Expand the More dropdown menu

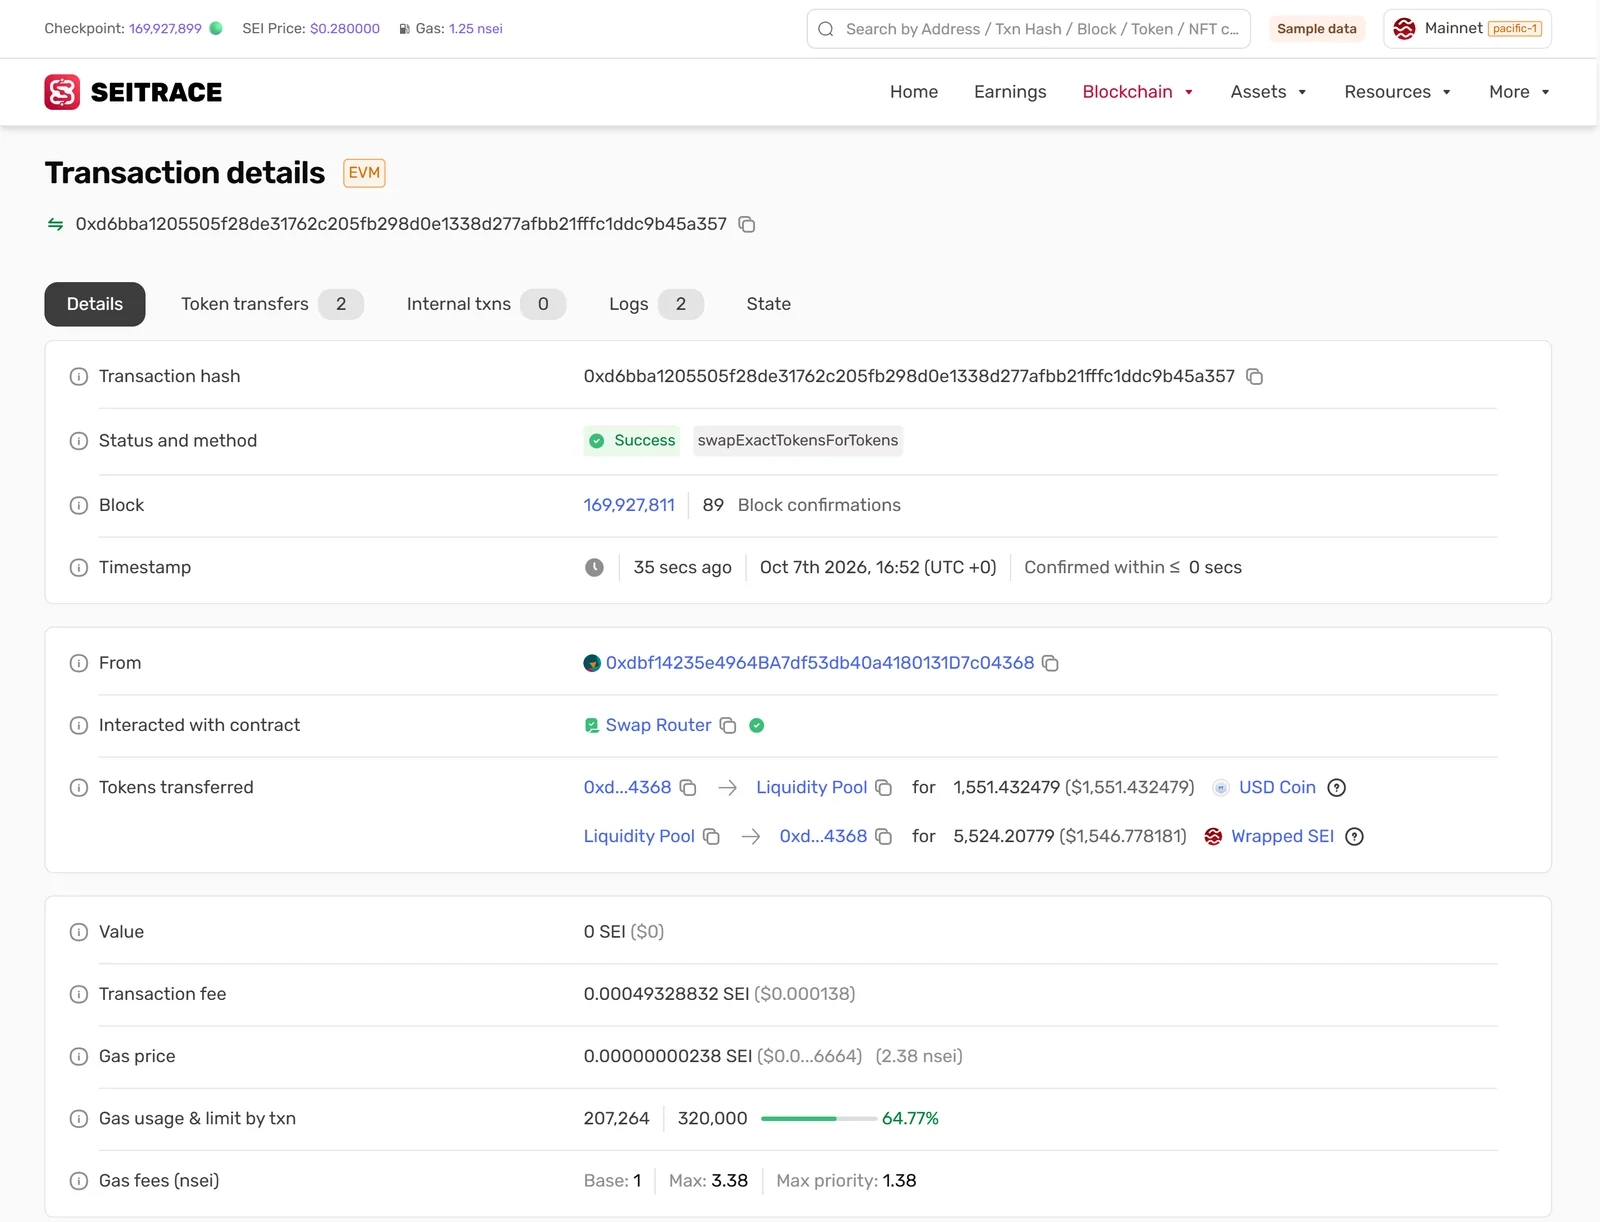click(x=1519, y=92)
